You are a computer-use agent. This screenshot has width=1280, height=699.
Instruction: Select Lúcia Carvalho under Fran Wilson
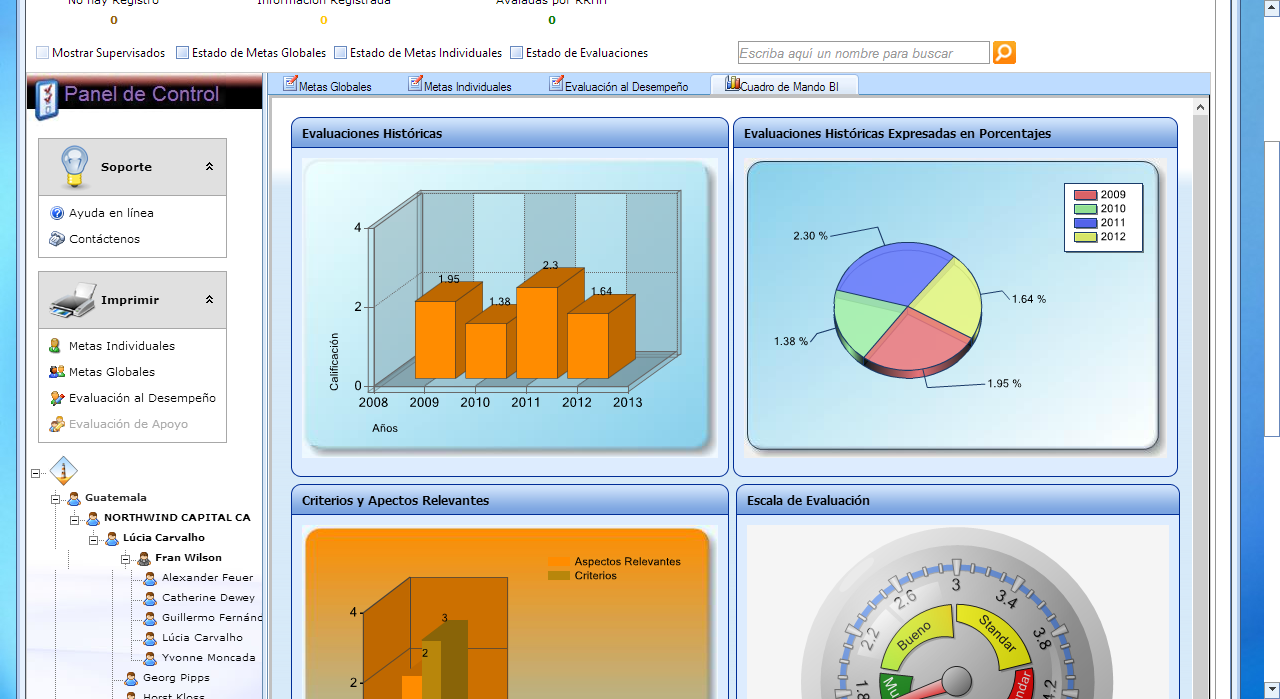202,638
